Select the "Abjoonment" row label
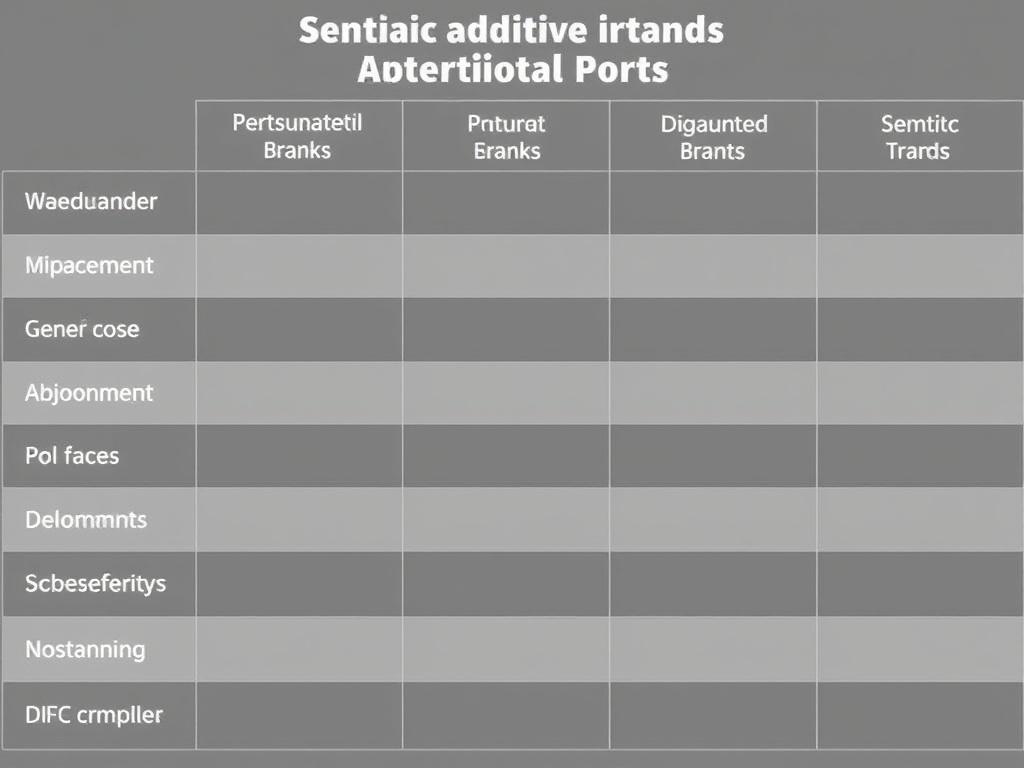The width and height of the screenshot is (1024, 768). click(x=89, y=393)
